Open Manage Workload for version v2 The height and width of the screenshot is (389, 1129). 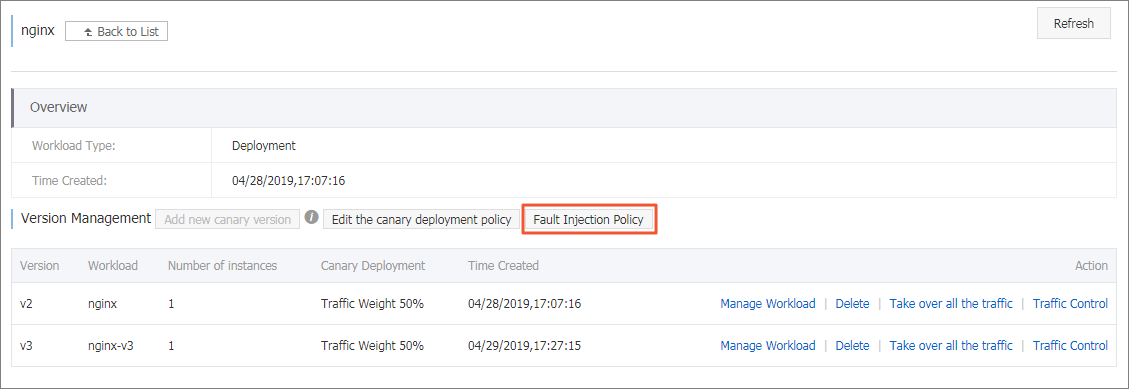768,304
